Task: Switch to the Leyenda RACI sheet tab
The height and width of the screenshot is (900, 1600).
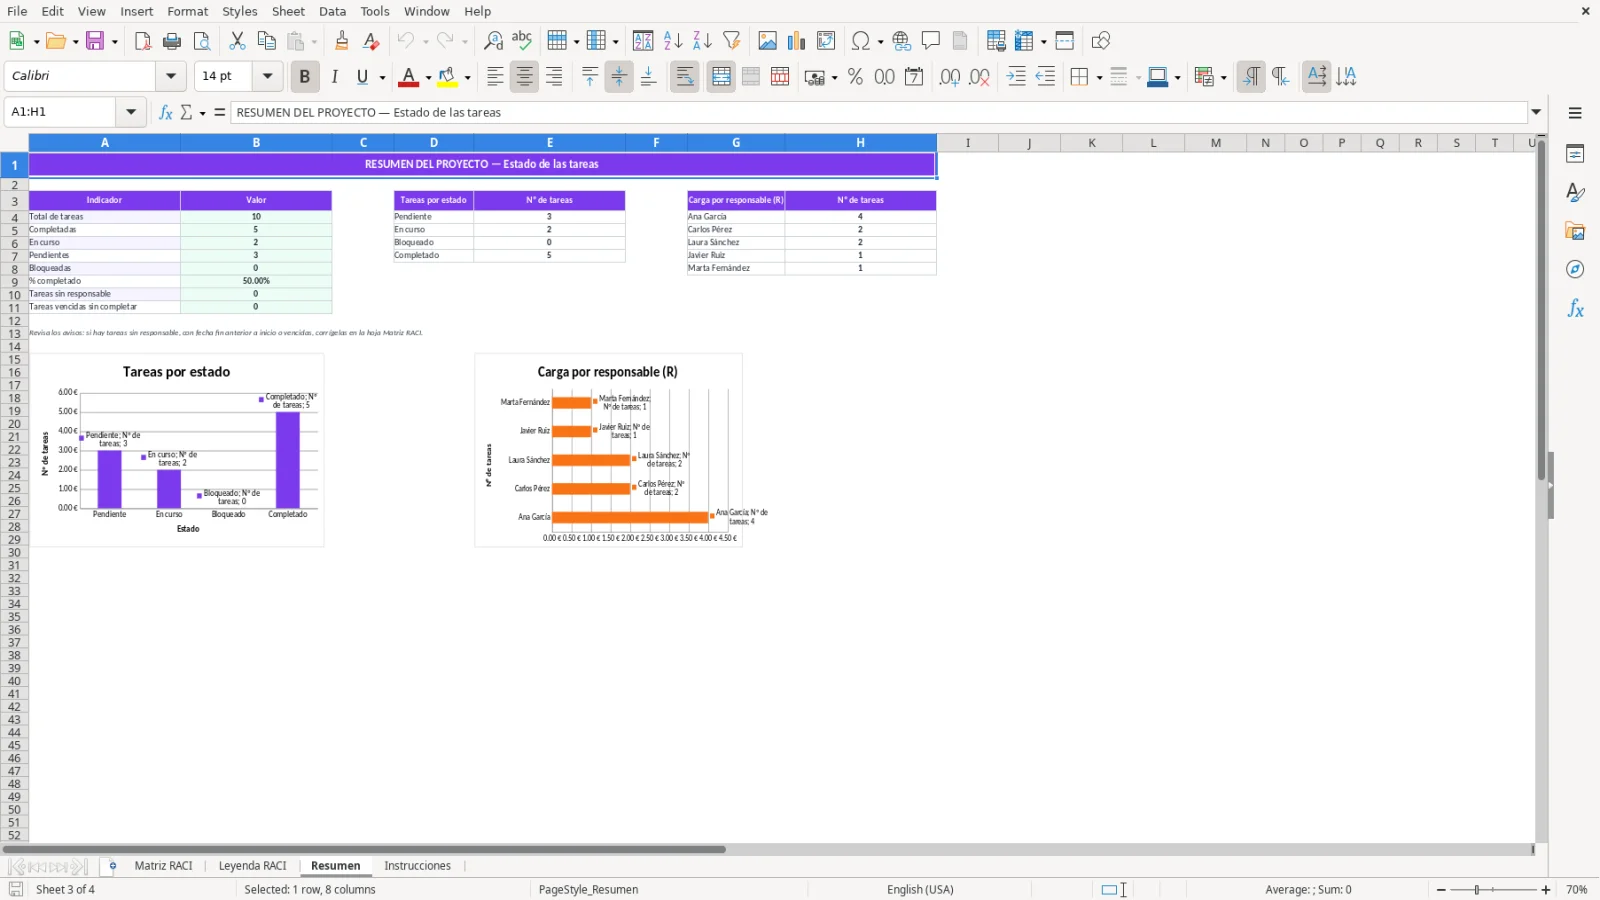Action: pyautogui.click(x=252, y=866)
